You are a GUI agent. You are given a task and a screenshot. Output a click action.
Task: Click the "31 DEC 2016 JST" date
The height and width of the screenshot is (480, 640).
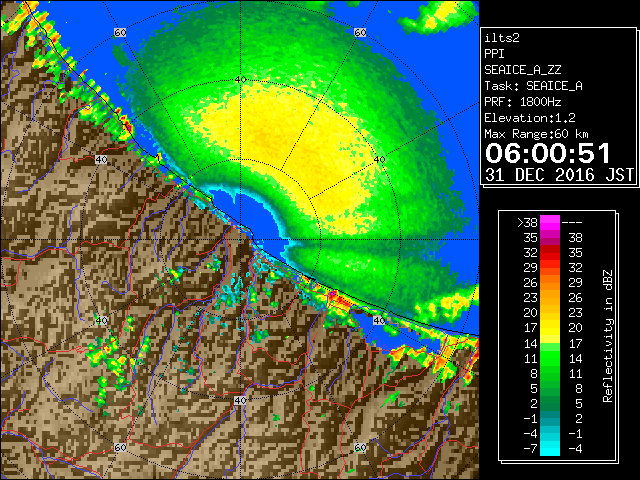[559, 175]
